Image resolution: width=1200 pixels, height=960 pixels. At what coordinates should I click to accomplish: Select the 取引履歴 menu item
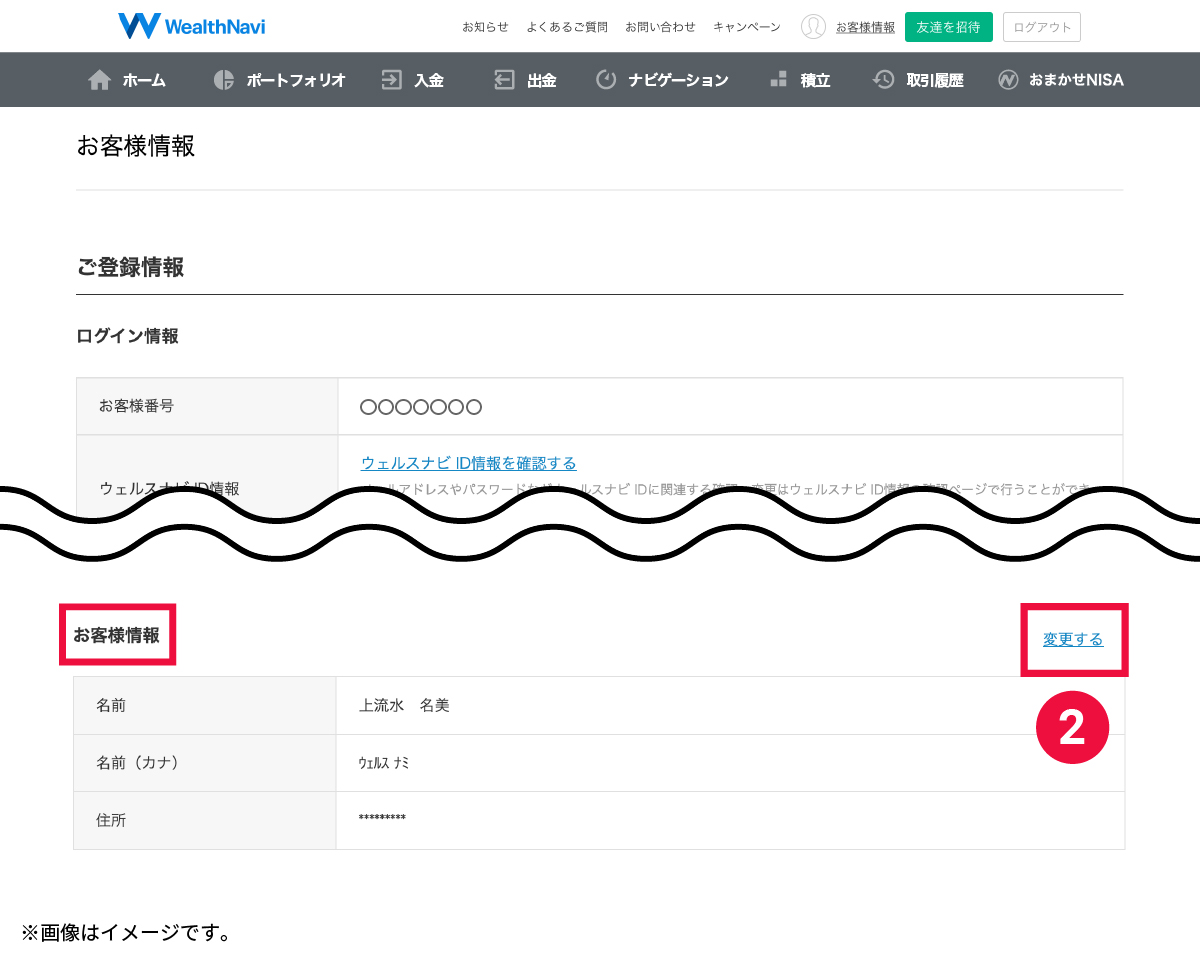935,80
